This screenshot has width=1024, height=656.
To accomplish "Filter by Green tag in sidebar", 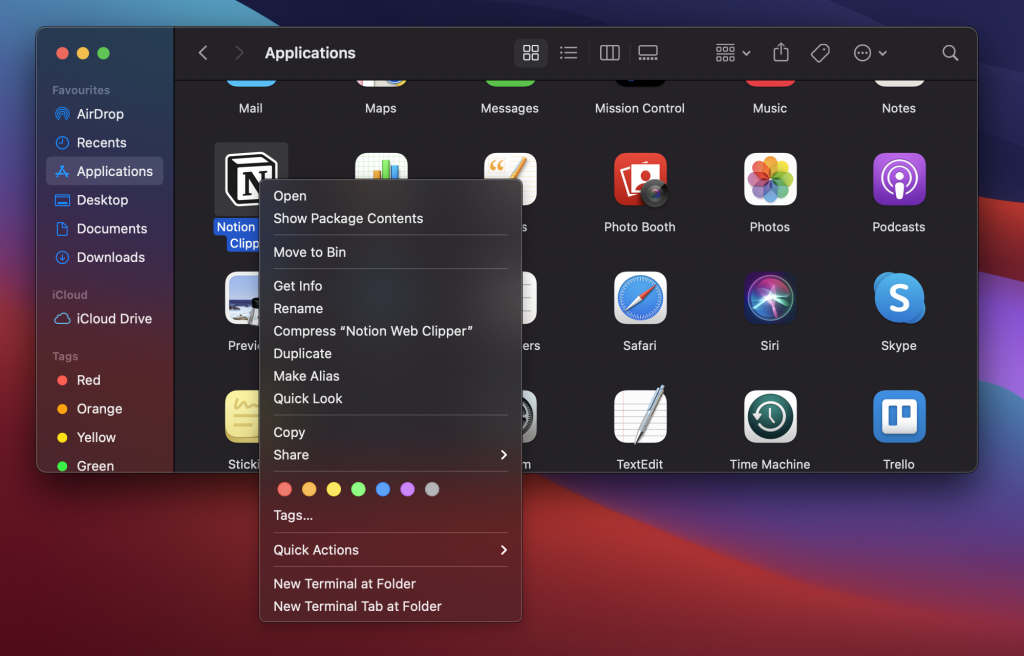I will tap(104, 465).
